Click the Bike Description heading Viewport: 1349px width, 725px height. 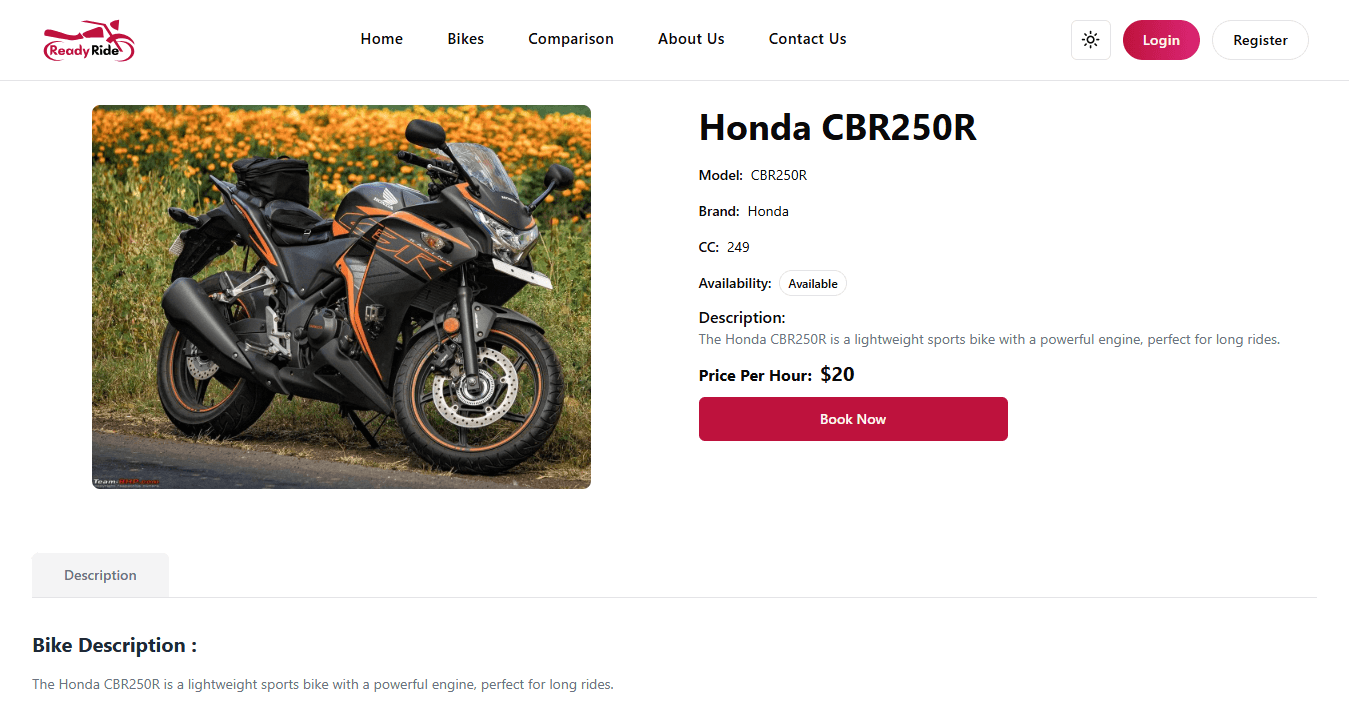[114, 646]
